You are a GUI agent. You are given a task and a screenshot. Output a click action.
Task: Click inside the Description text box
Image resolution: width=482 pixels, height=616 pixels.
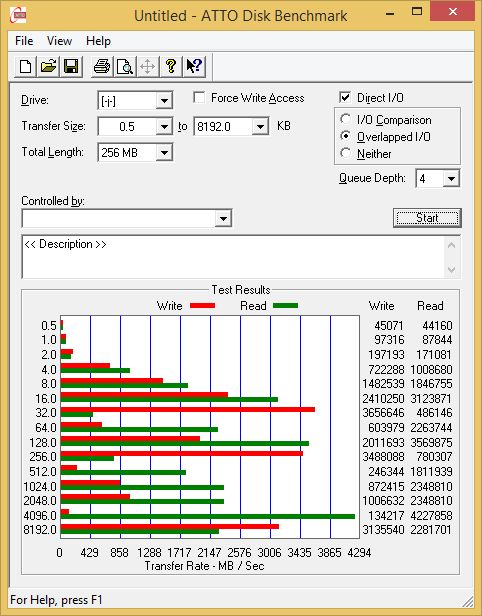click(233, 257)
